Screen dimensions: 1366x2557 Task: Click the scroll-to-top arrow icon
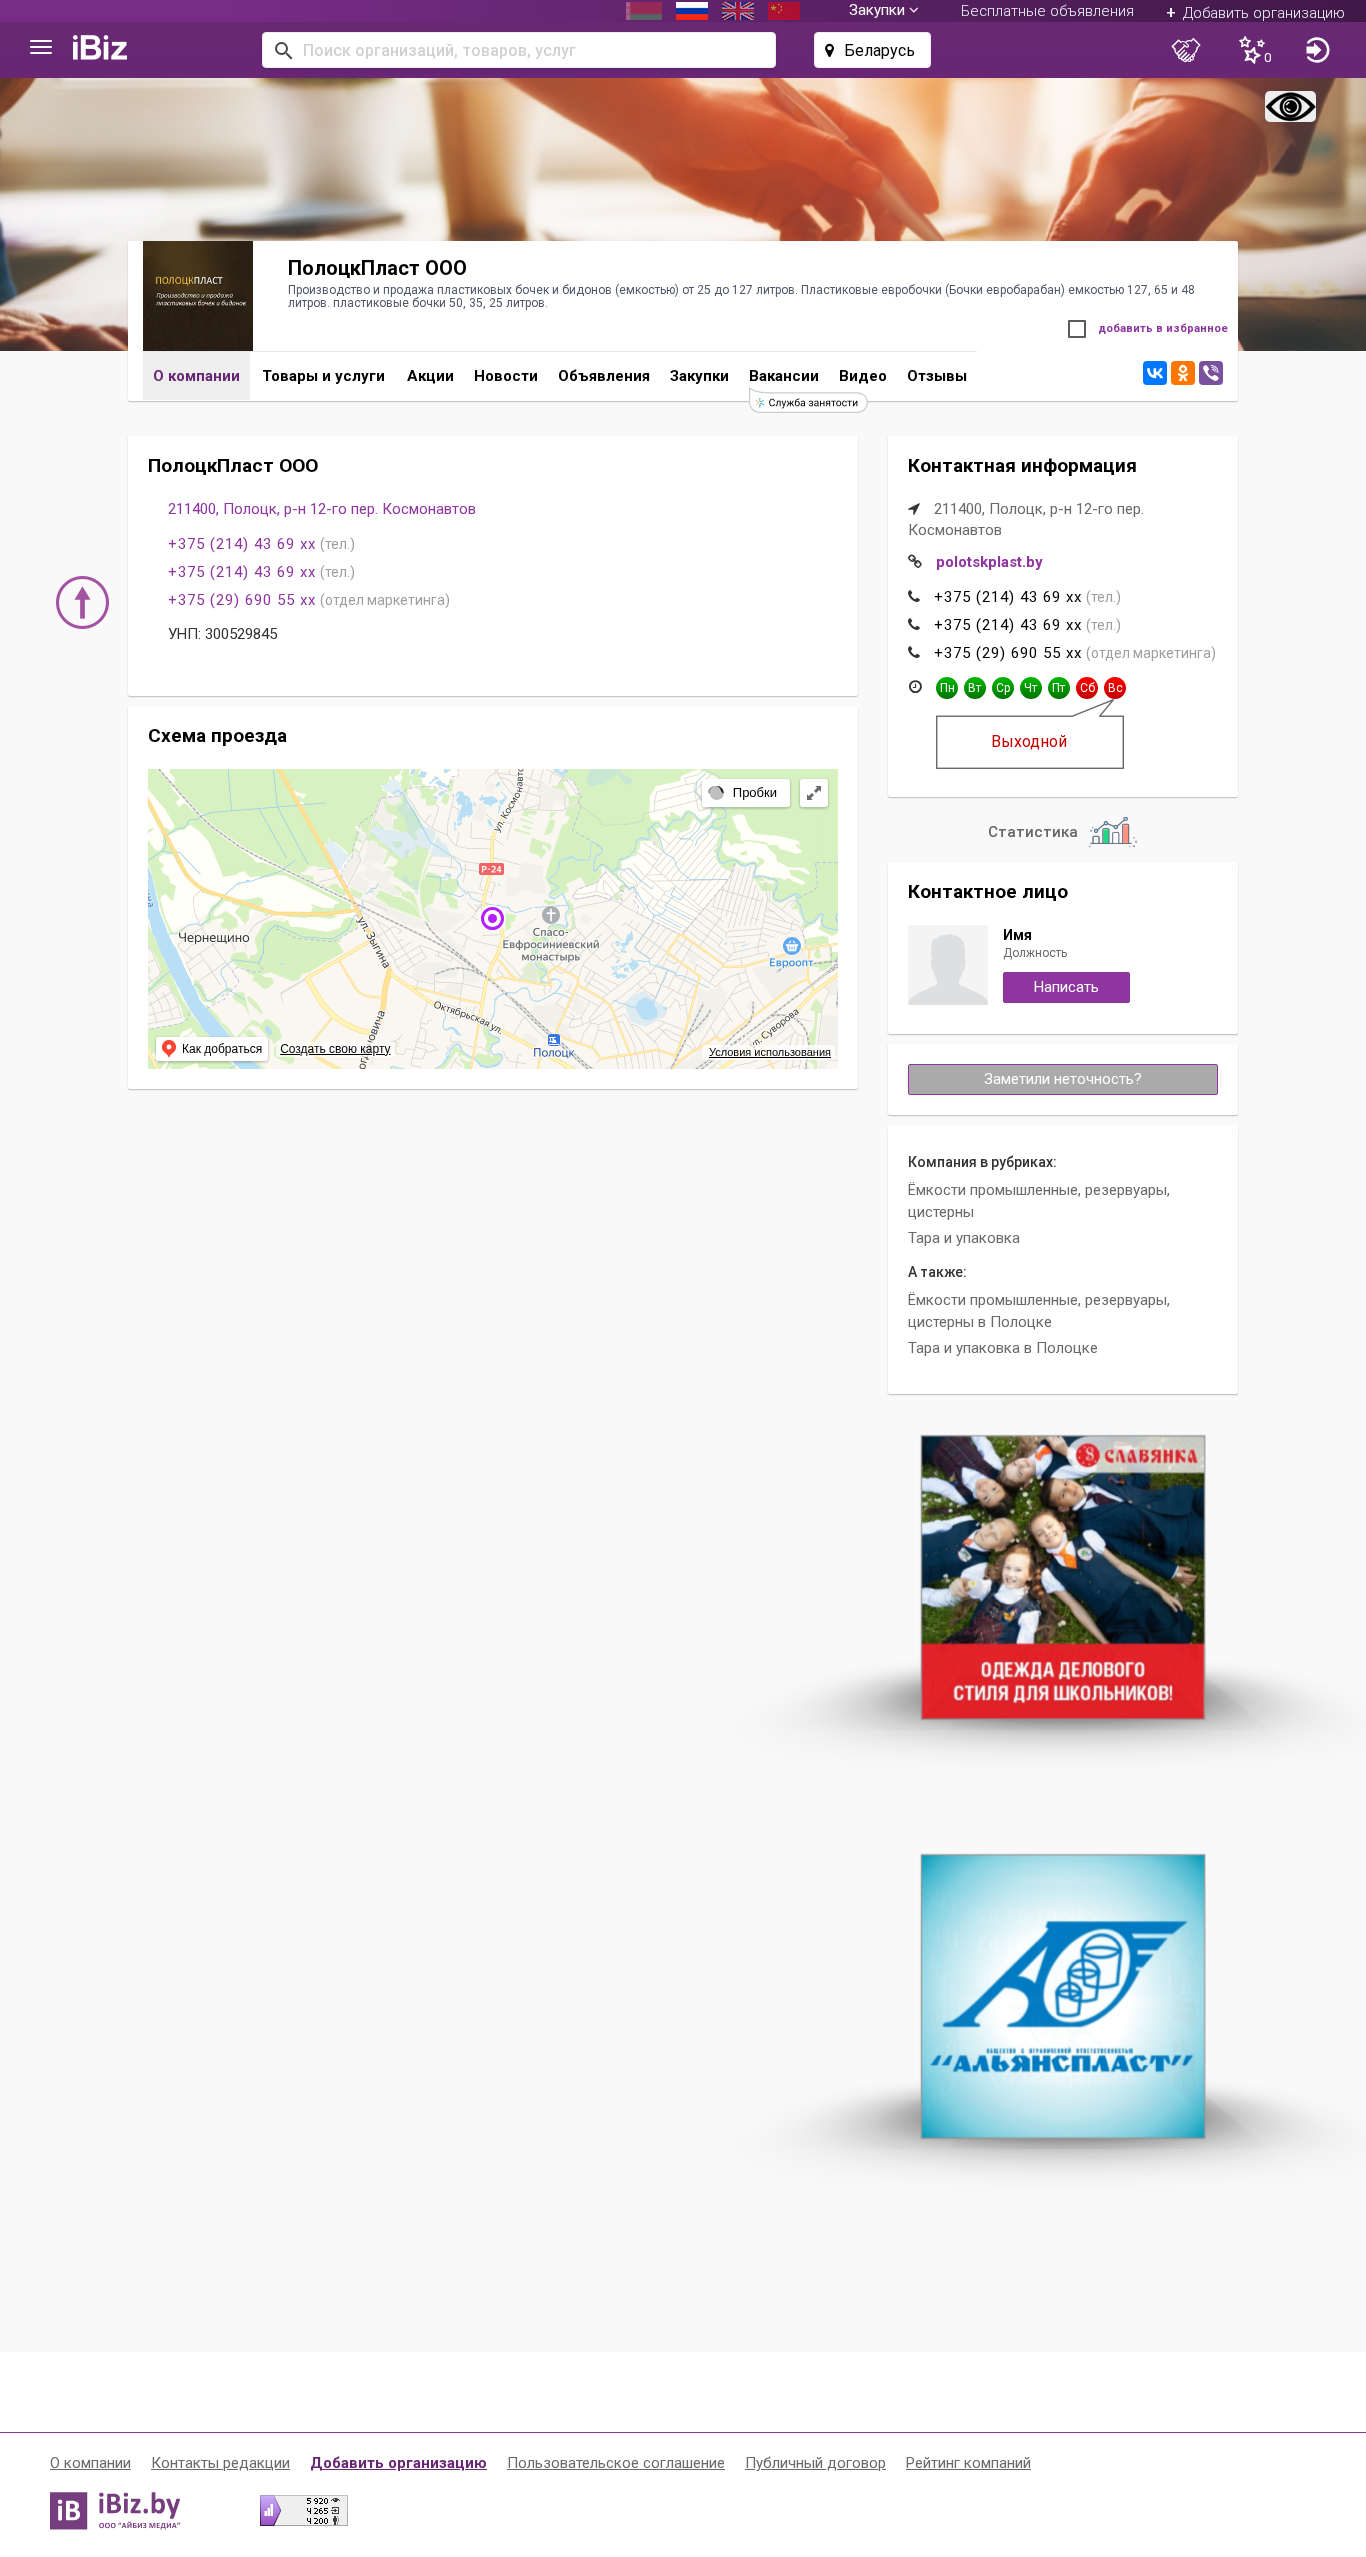pyautogui.click(x=82, y=602)
